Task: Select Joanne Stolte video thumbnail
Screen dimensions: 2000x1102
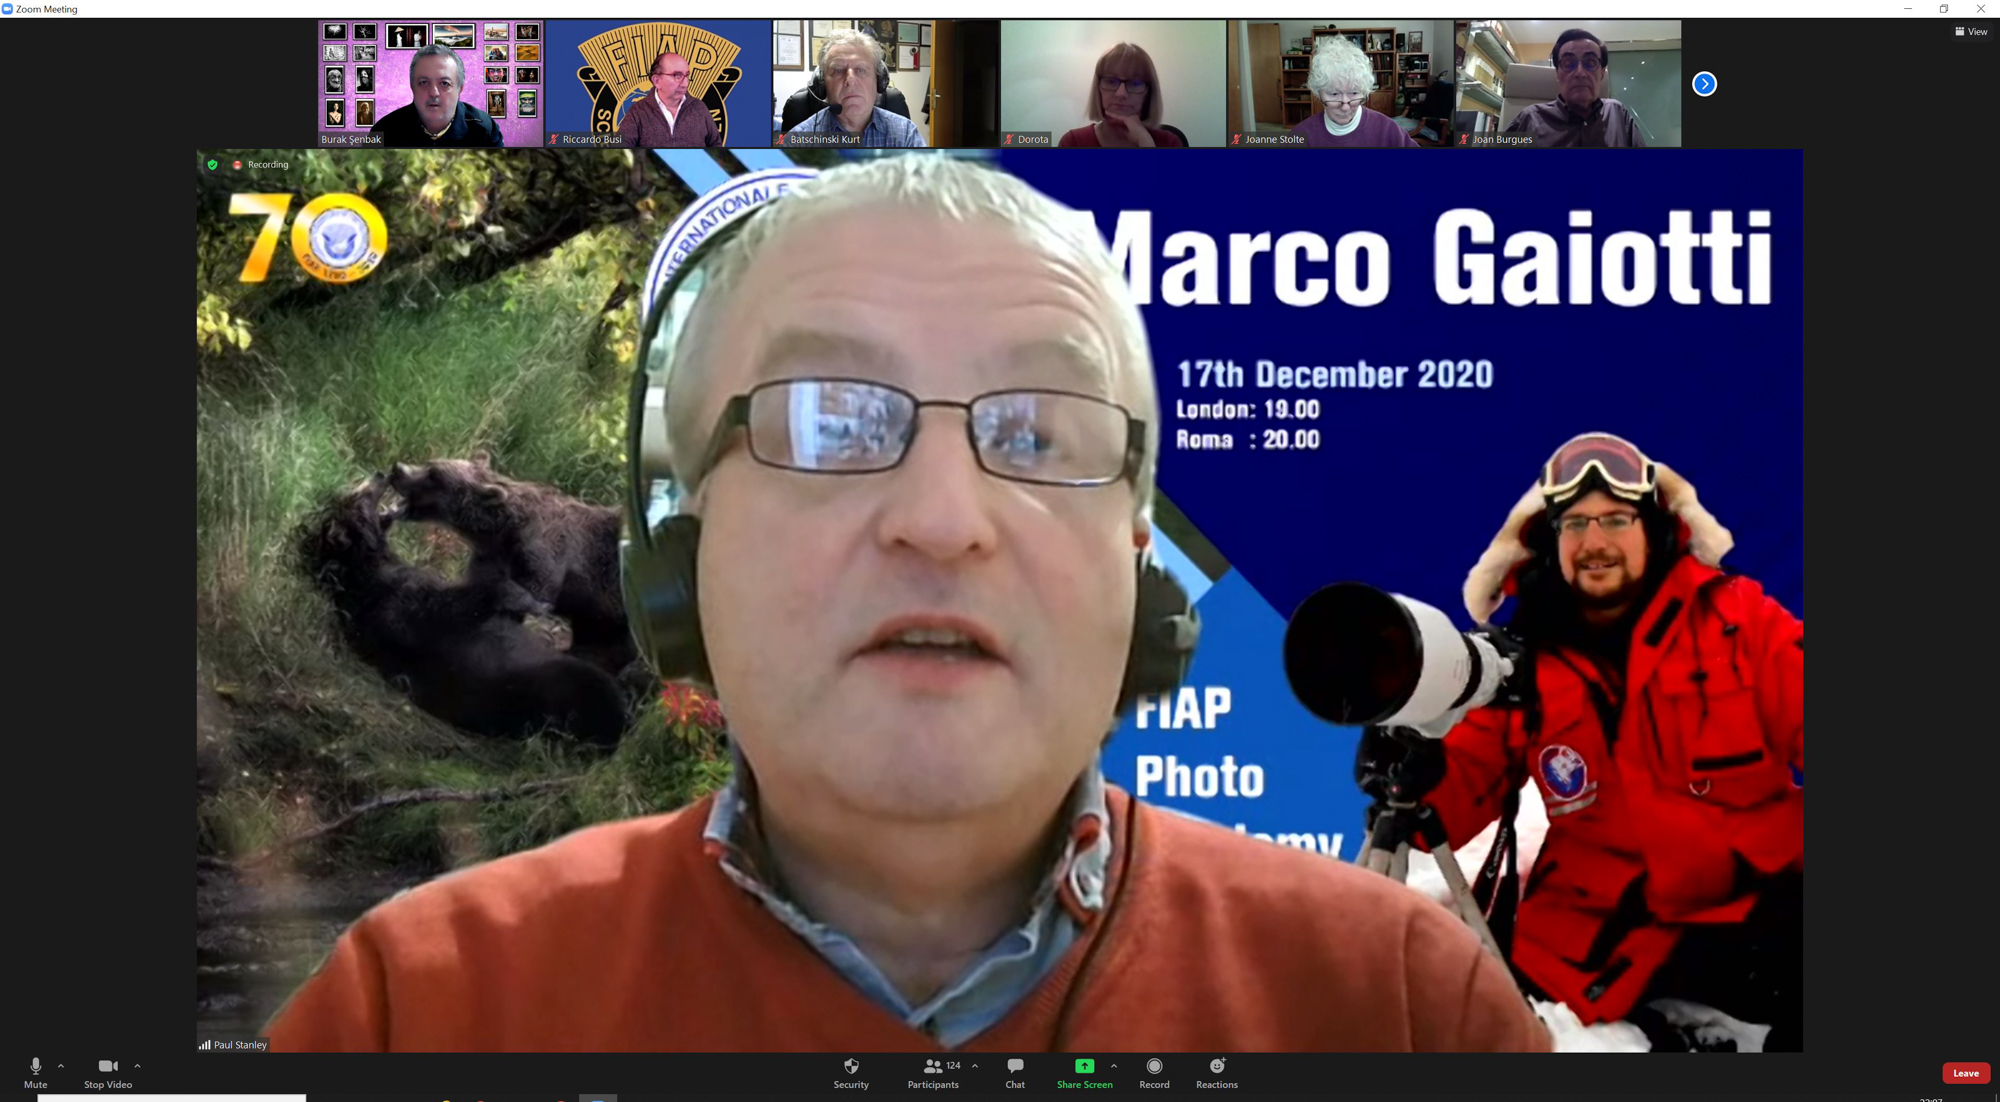Action: (x=1340, y=84)
